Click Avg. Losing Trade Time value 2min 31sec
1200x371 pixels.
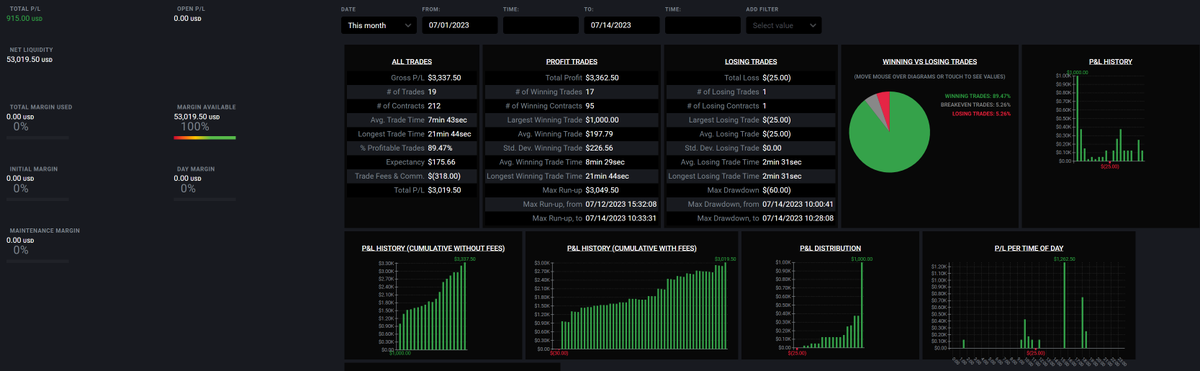(783, 161)
